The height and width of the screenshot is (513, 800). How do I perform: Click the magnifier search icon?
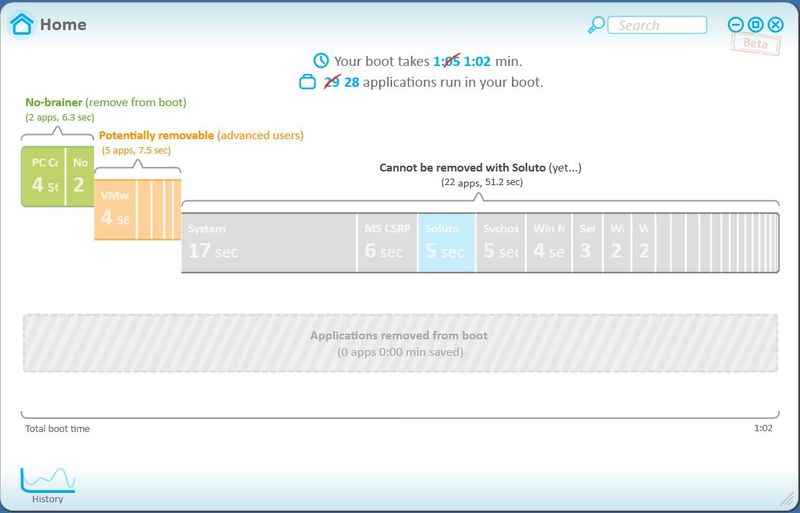(x=596, y=25)
